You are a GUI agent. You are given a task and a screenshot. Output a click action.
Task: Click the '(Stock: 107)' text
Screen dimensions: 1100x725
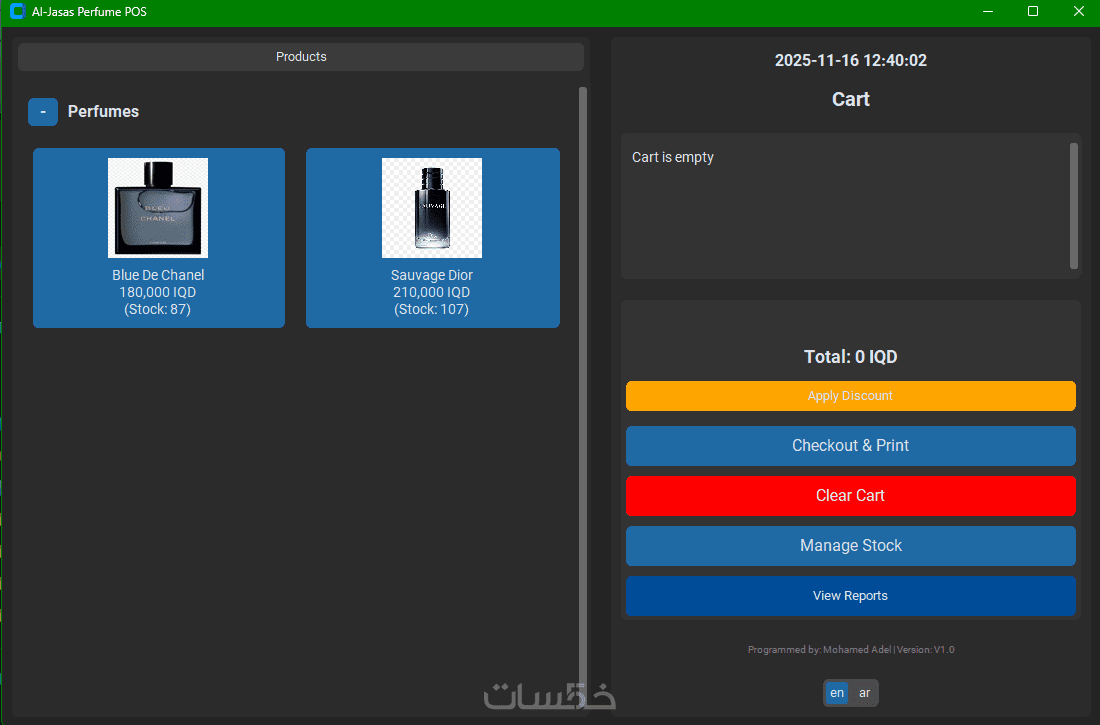(431, 310)
